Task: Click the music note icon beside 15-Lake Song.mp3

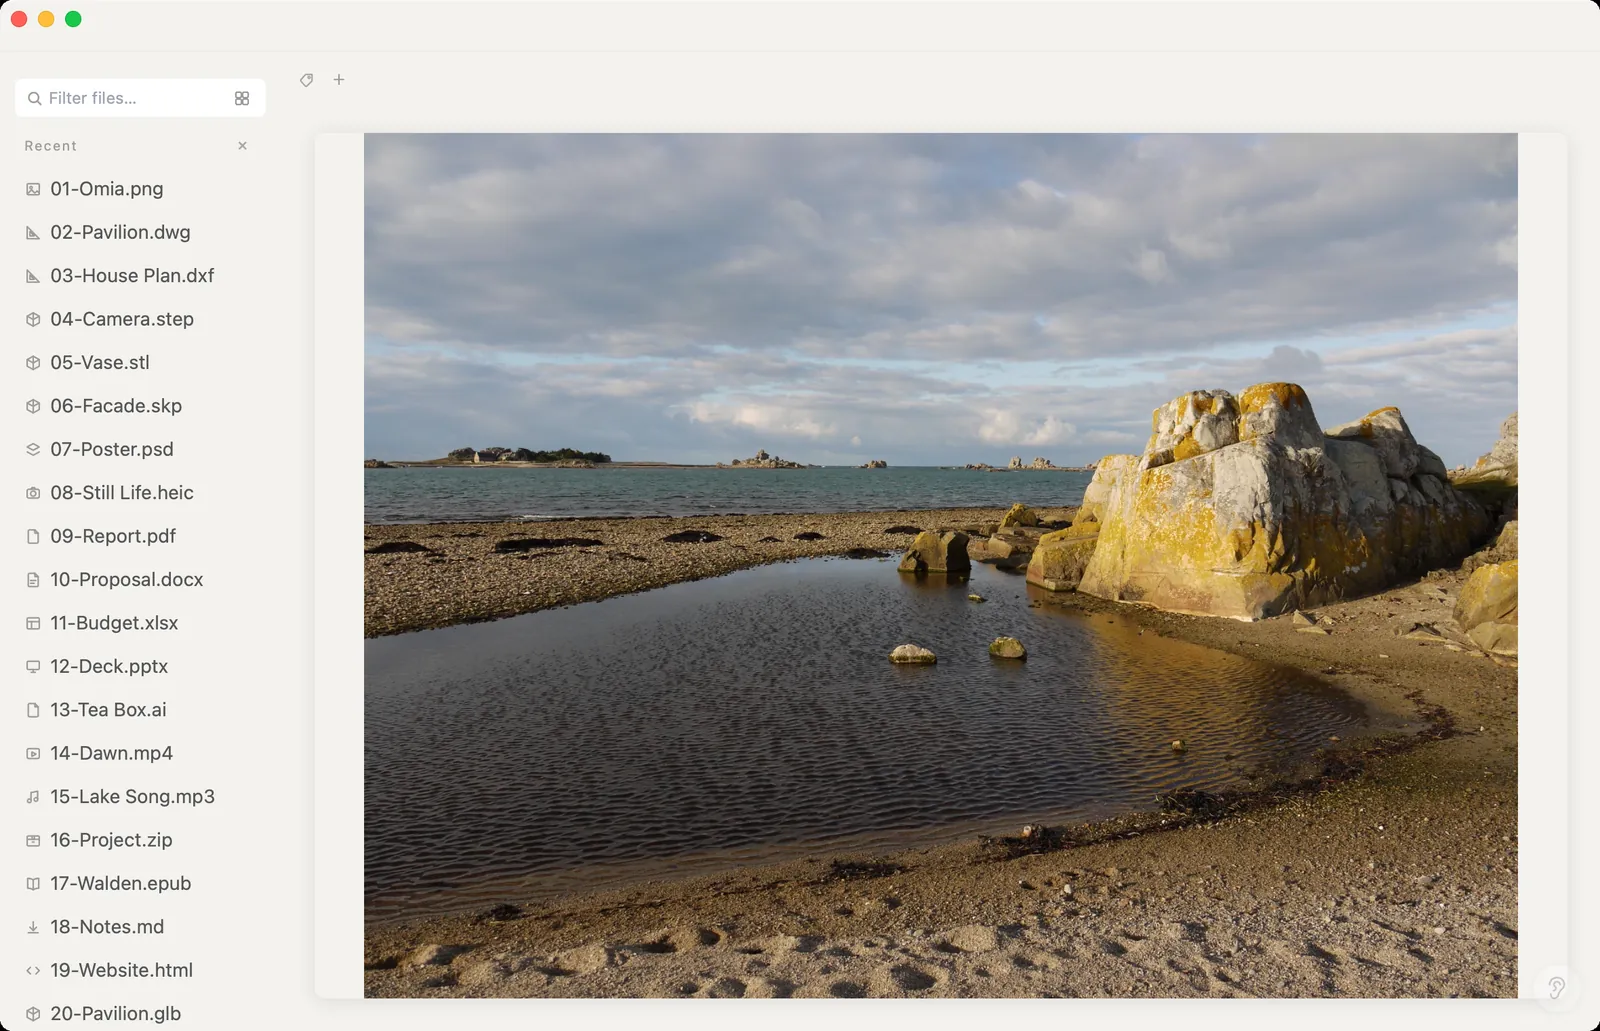Action: 33,797
